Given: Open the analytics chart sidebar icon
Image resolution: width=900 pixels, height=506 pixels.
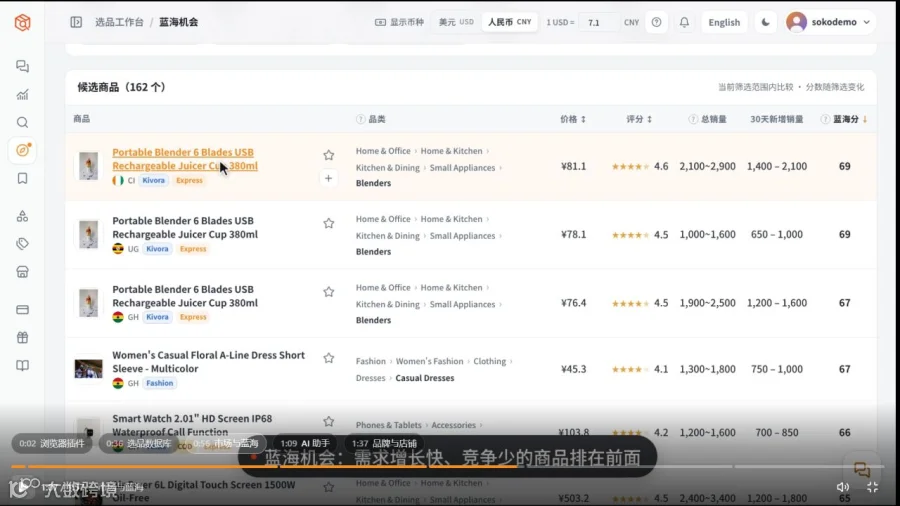Looking at the screenshot, I should point(22,95).
